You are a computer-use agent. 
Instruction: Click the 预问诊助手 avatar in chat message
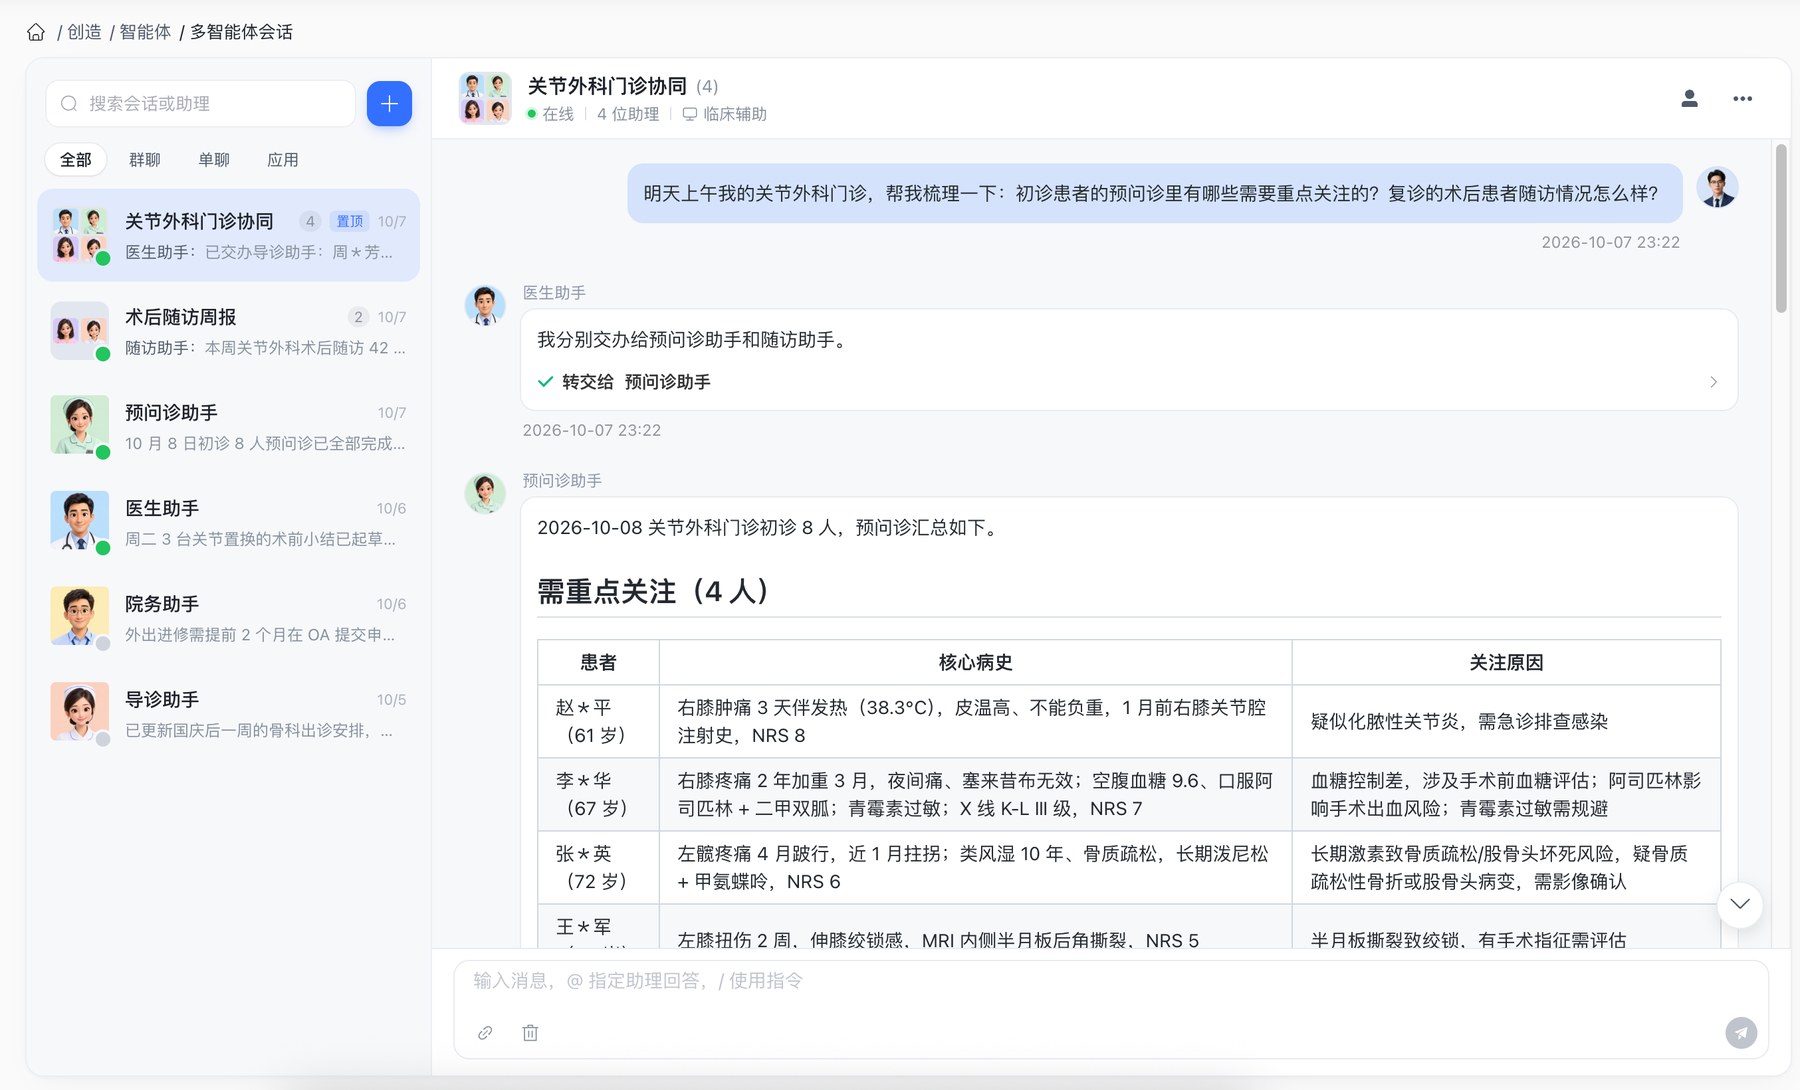coord(485,493)
